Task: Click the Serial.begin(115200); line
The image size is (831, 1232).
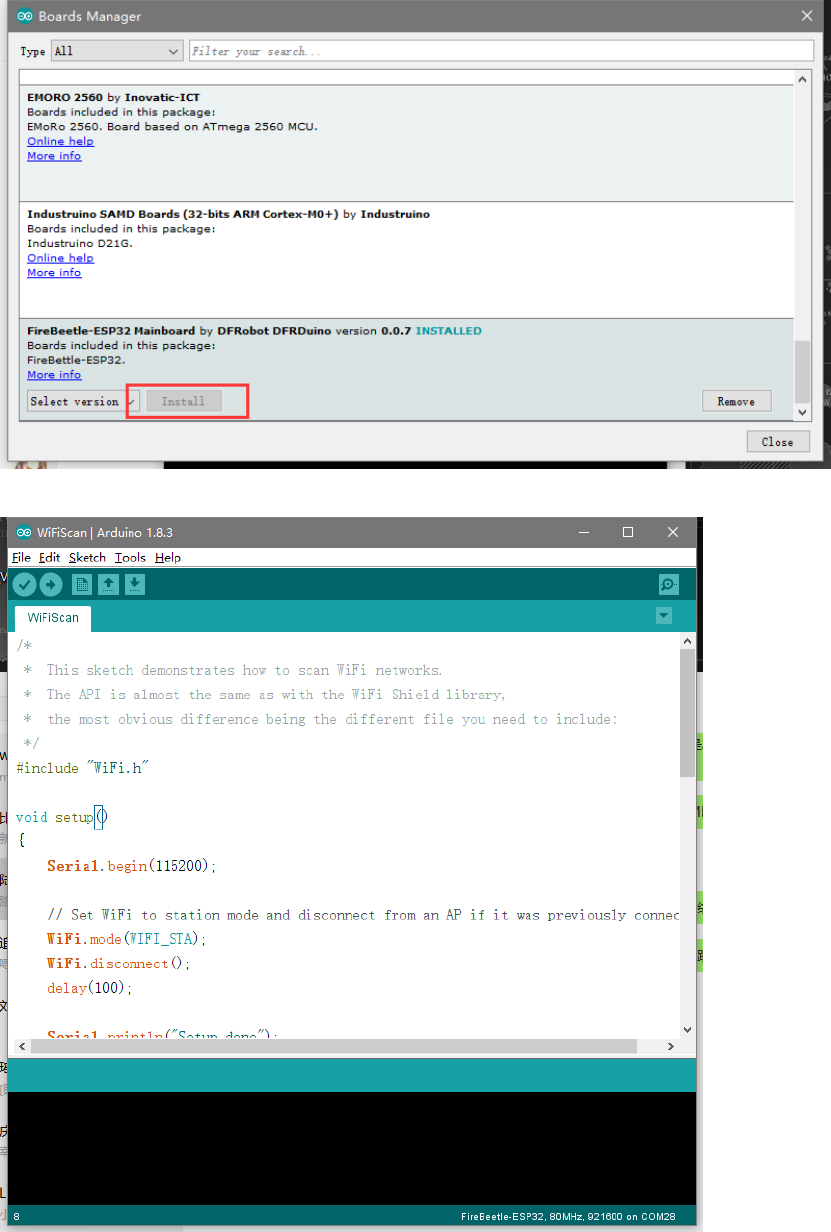Action: 132,866
